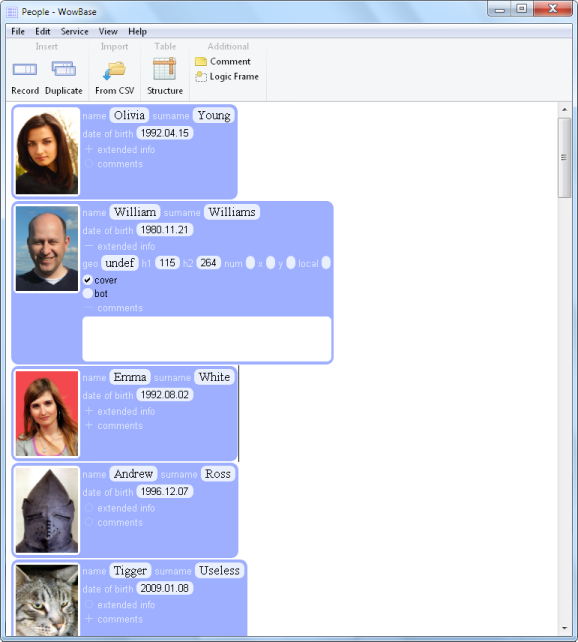Click William's empty comments text box

pos(207,339)
